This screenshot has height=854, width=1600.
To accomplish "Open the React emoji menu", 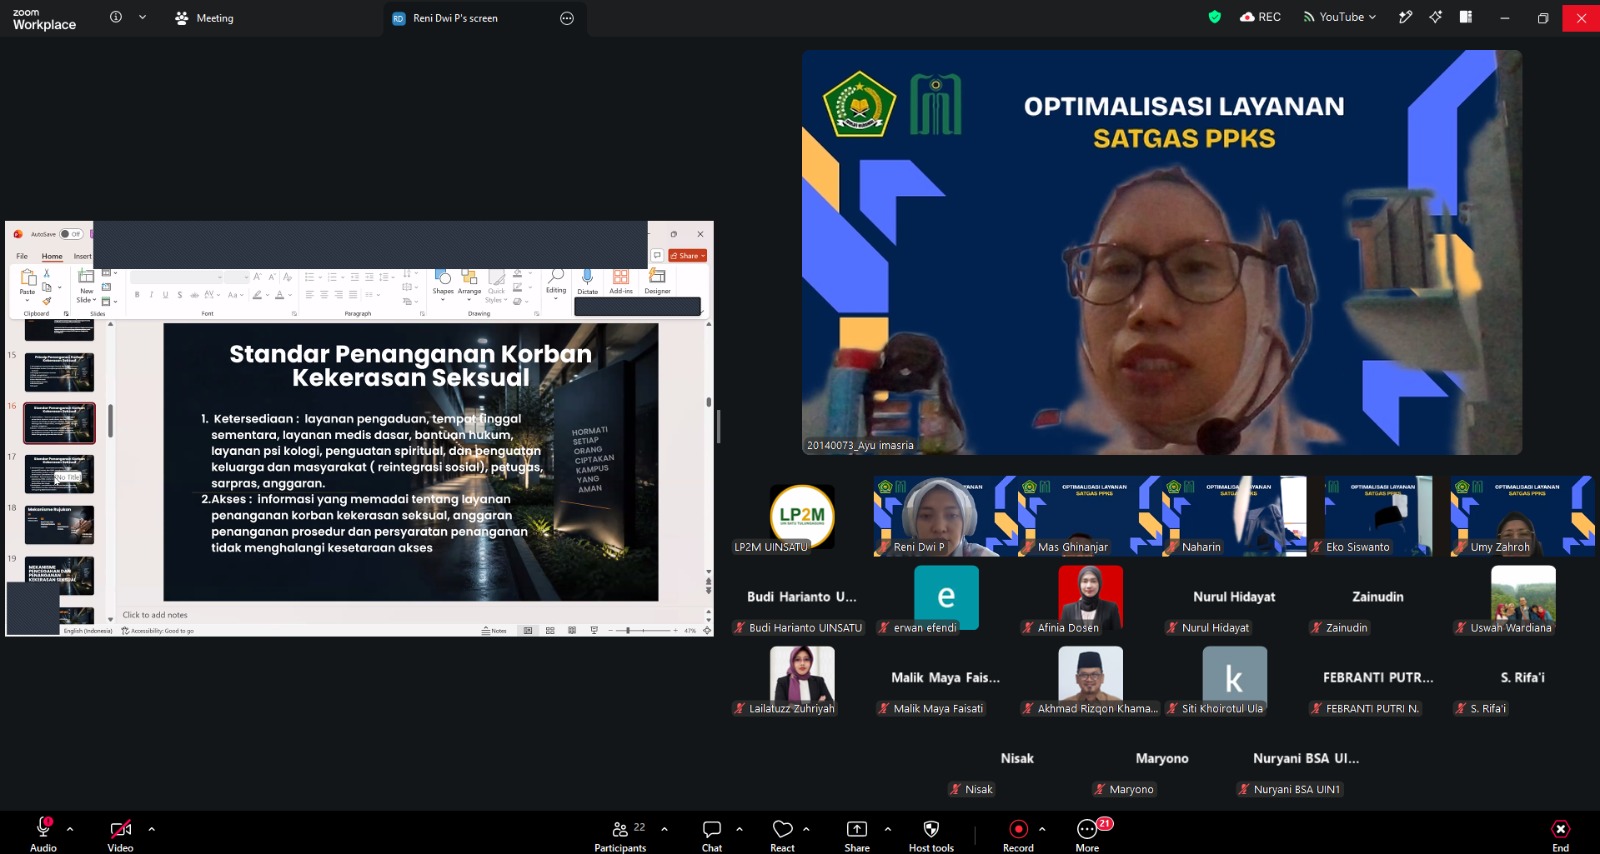I will tap(782, 829).
